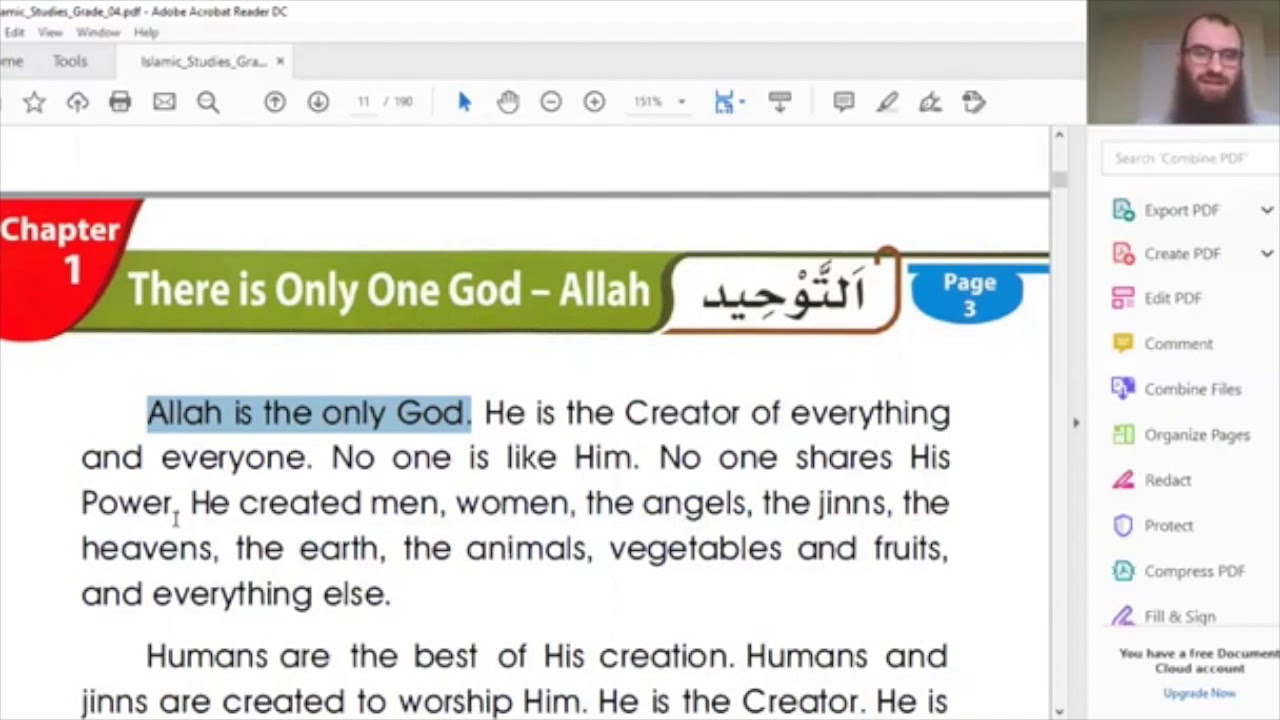The image size is (1280, 720).
Task: Go to previous page arrow
Action: [275, 102]
